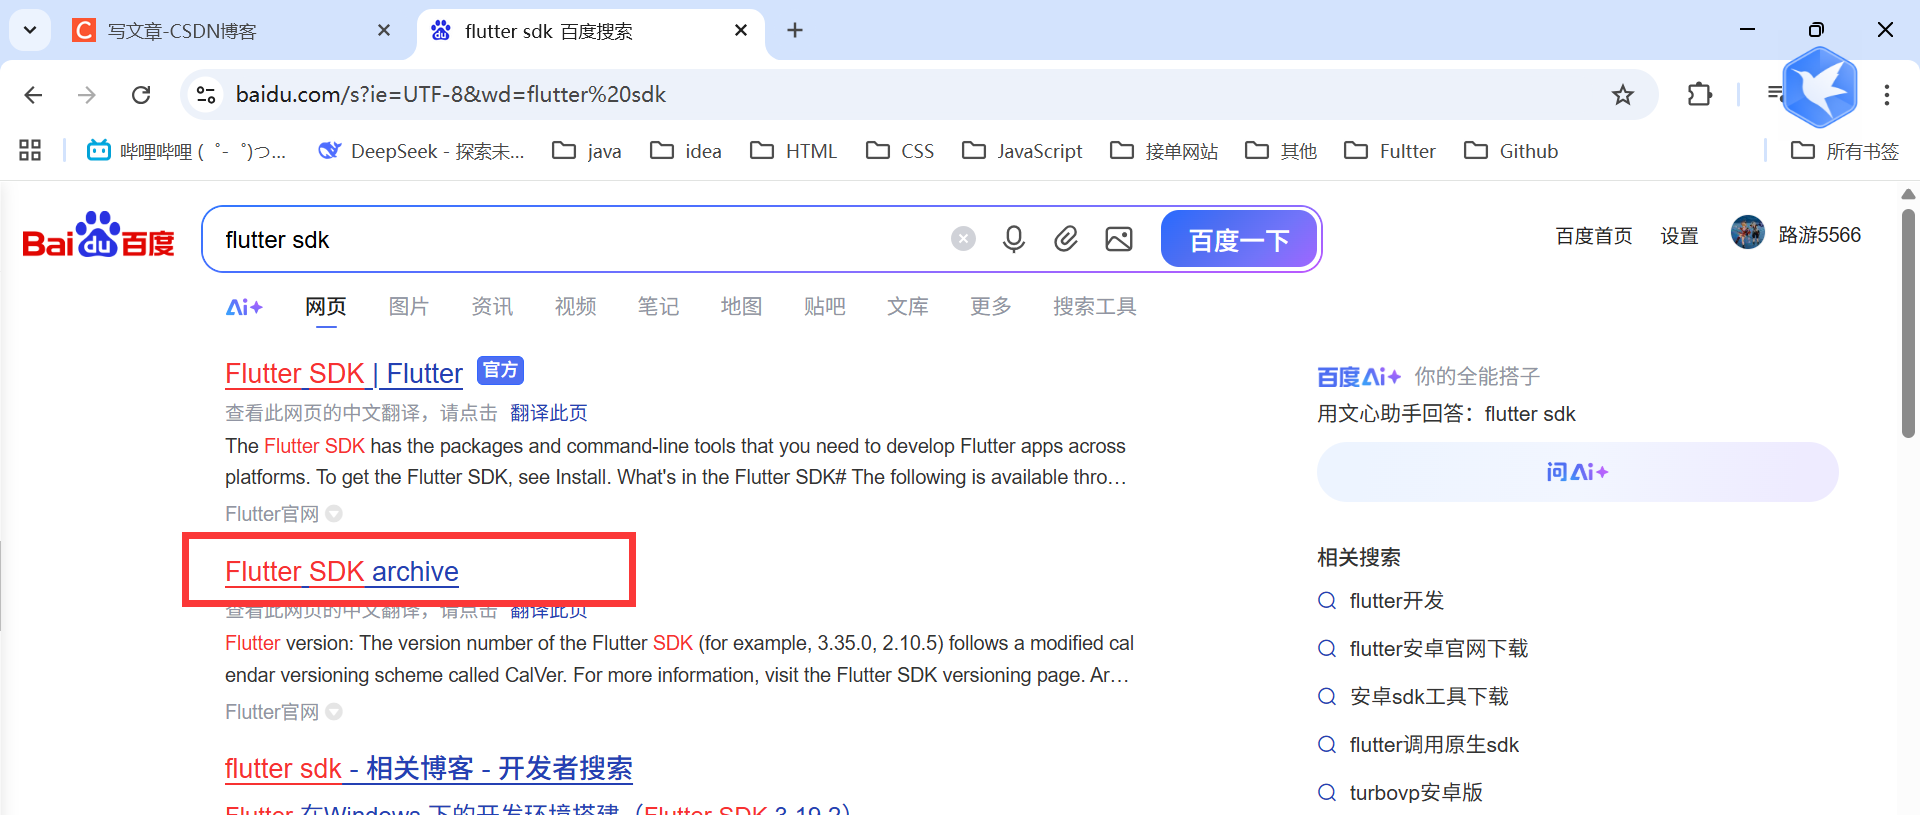
Task: Select the 视频 results tab
Action: [x=575, y=307]
